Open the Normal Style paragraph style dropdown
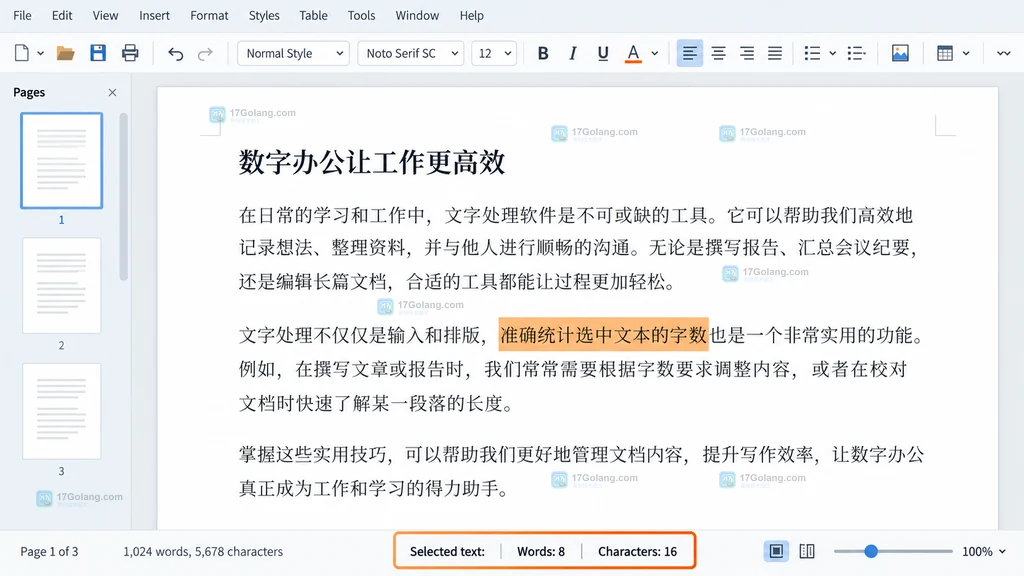The height and width of the screenshot is (576, 1024). (293, 54)
